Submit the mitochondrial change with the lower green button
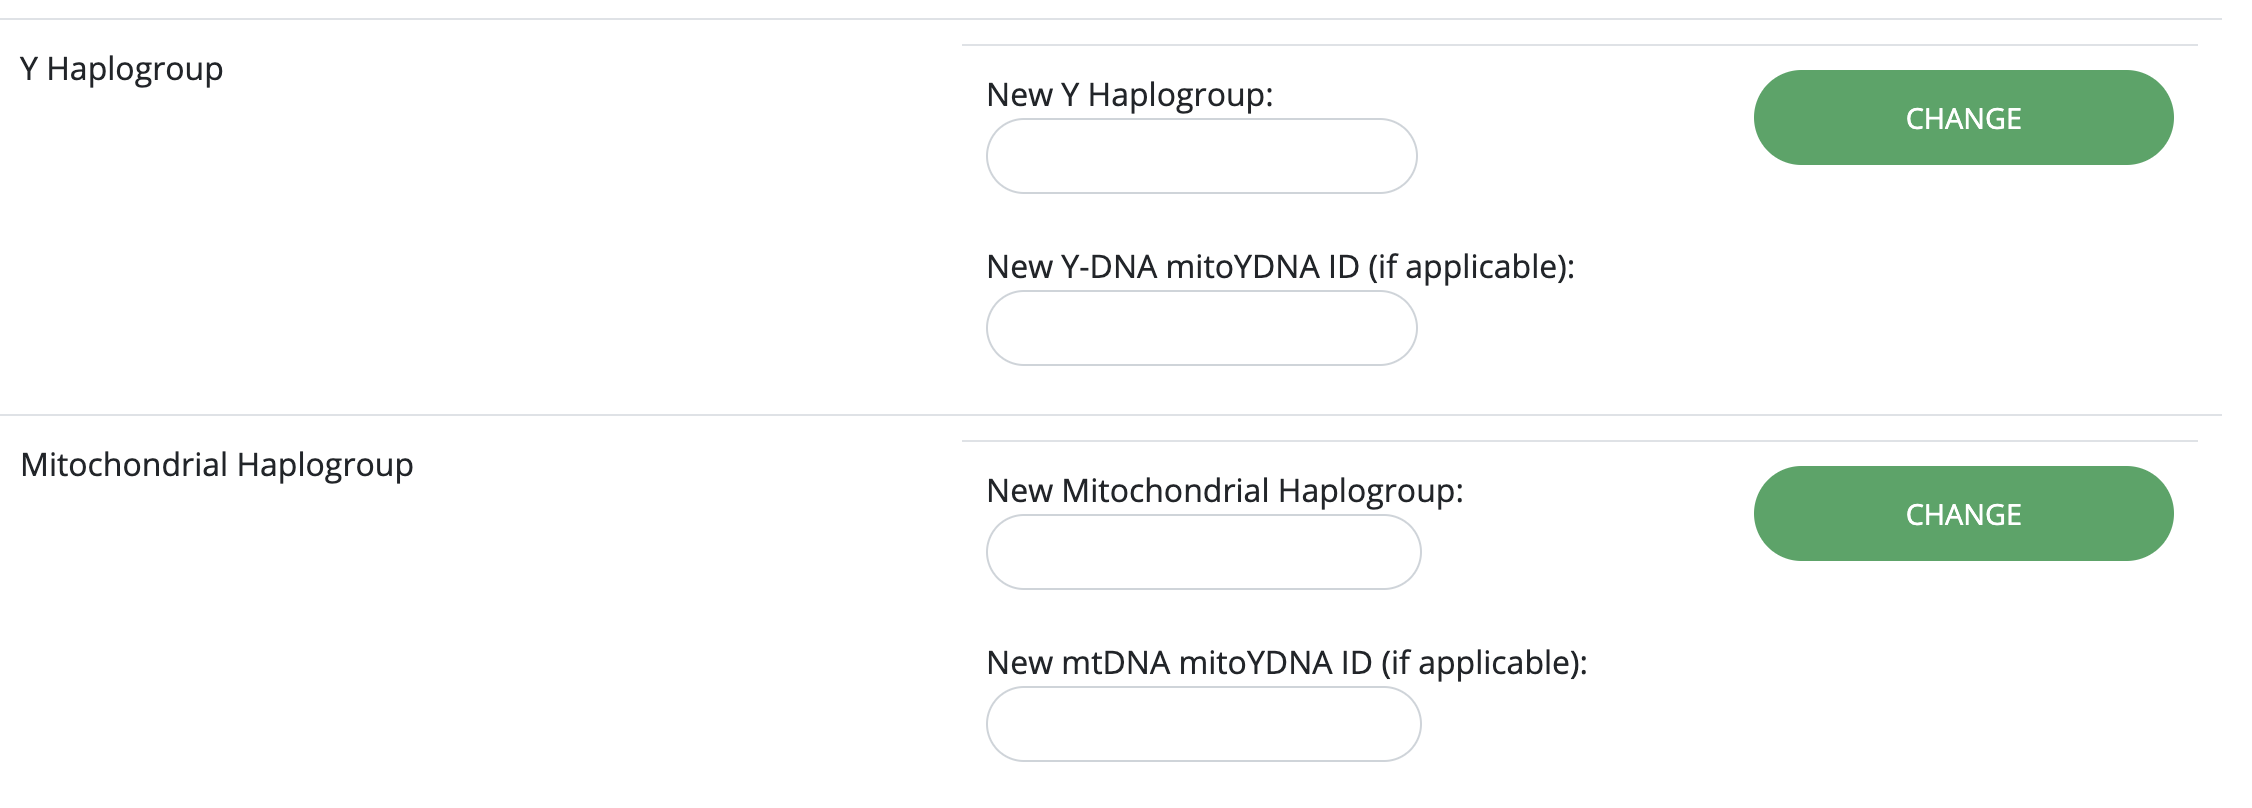This screenshot has height=808, width=2252. pos(1963,514)
